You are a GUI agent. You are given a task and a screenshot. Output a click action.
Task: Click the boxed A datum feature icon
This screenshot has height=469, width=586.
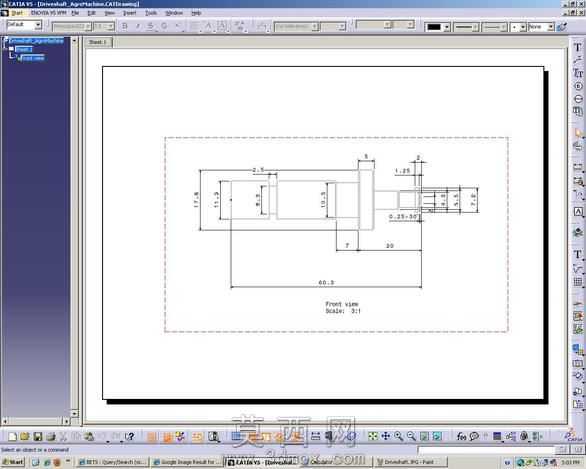[x=578, y=212]
